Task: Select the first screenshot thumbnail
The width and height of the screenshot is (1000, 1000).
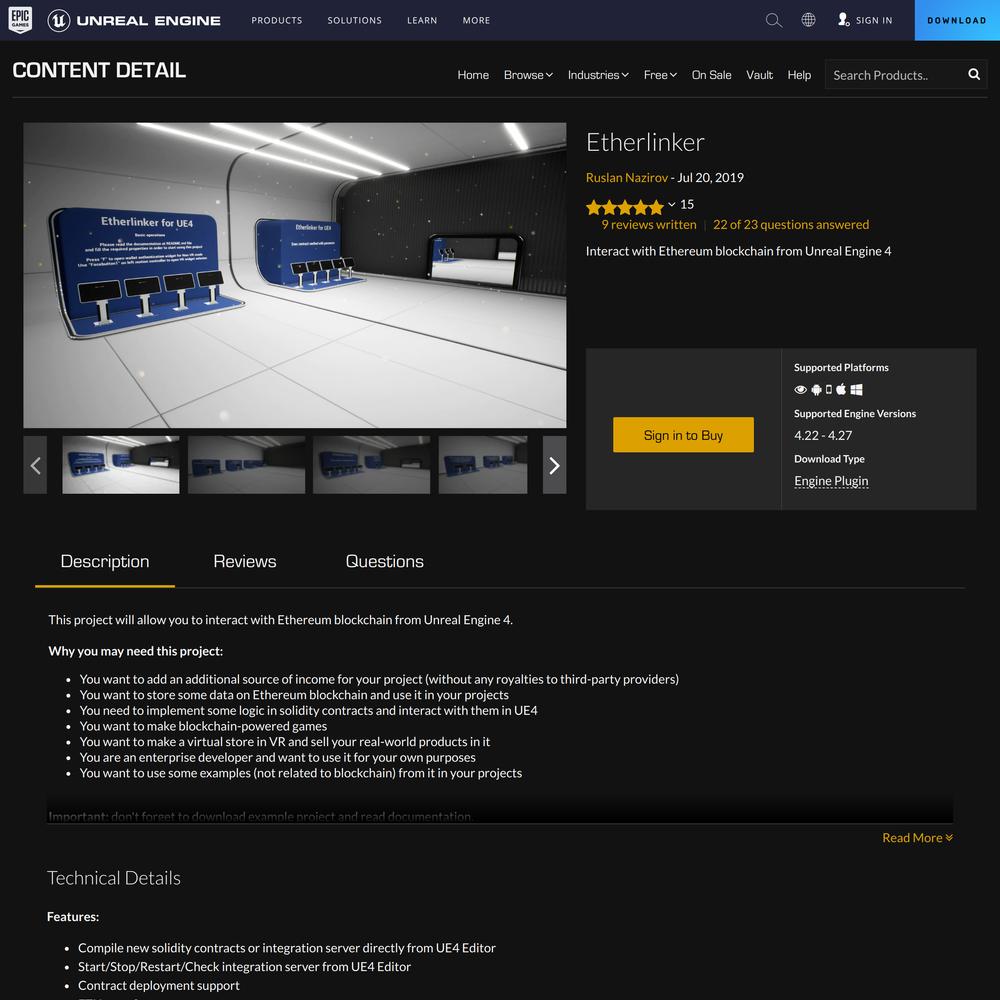Action: pos(121,465)
